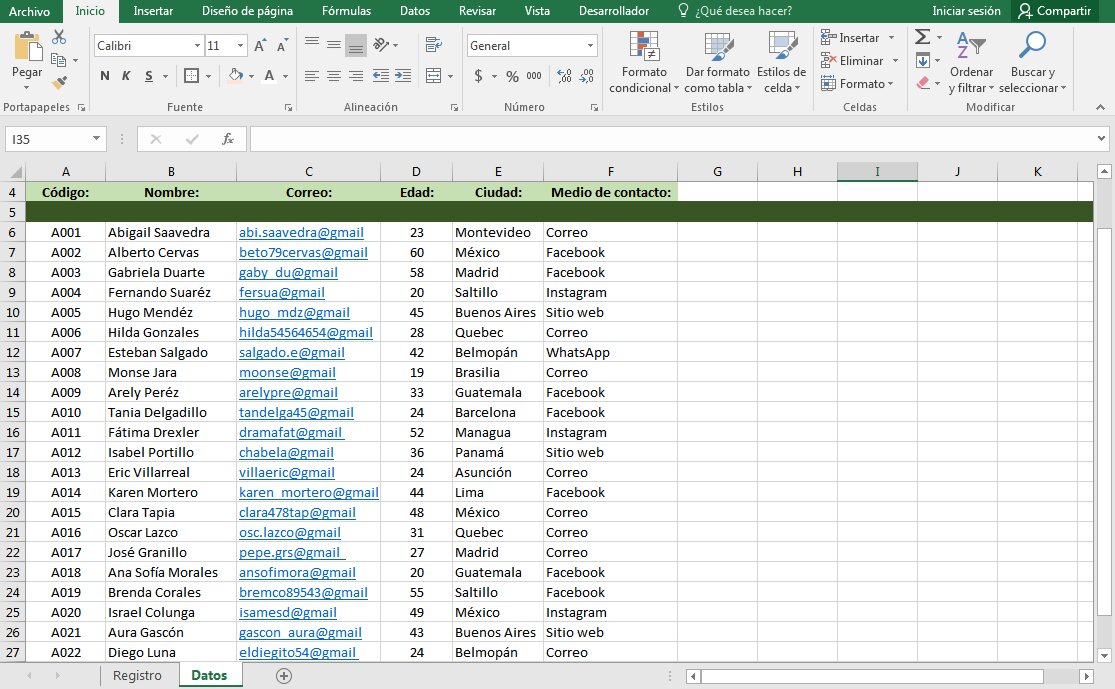
Task: Open Buscar y seleccionar dropdown
Action: (x=1033, y=63)
